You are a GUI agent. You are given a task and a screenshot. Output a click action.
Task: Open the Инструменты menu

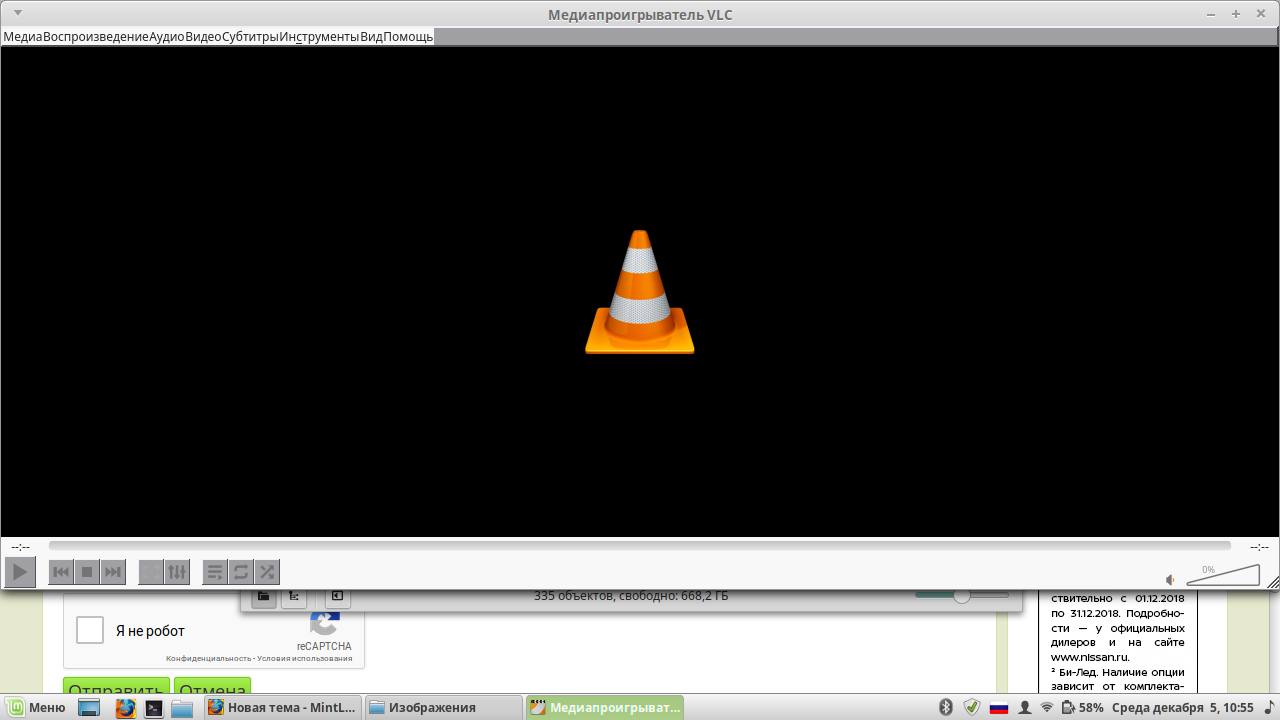coord(319,36)
